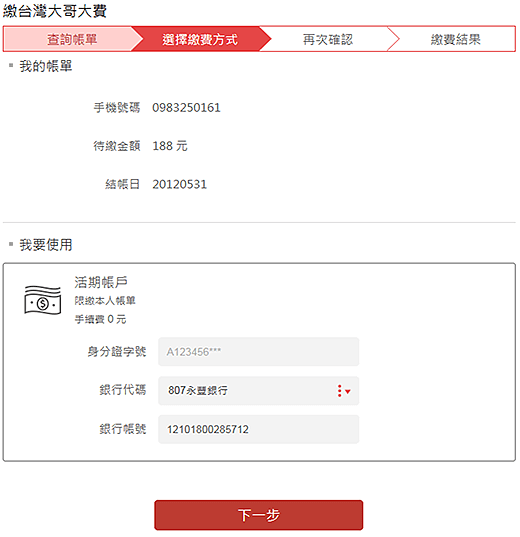Focus the 身分證字號 input field
Image resolution: width=520 pixels, height=537 pixels.
pyautogui.click(x=259, y=352)
